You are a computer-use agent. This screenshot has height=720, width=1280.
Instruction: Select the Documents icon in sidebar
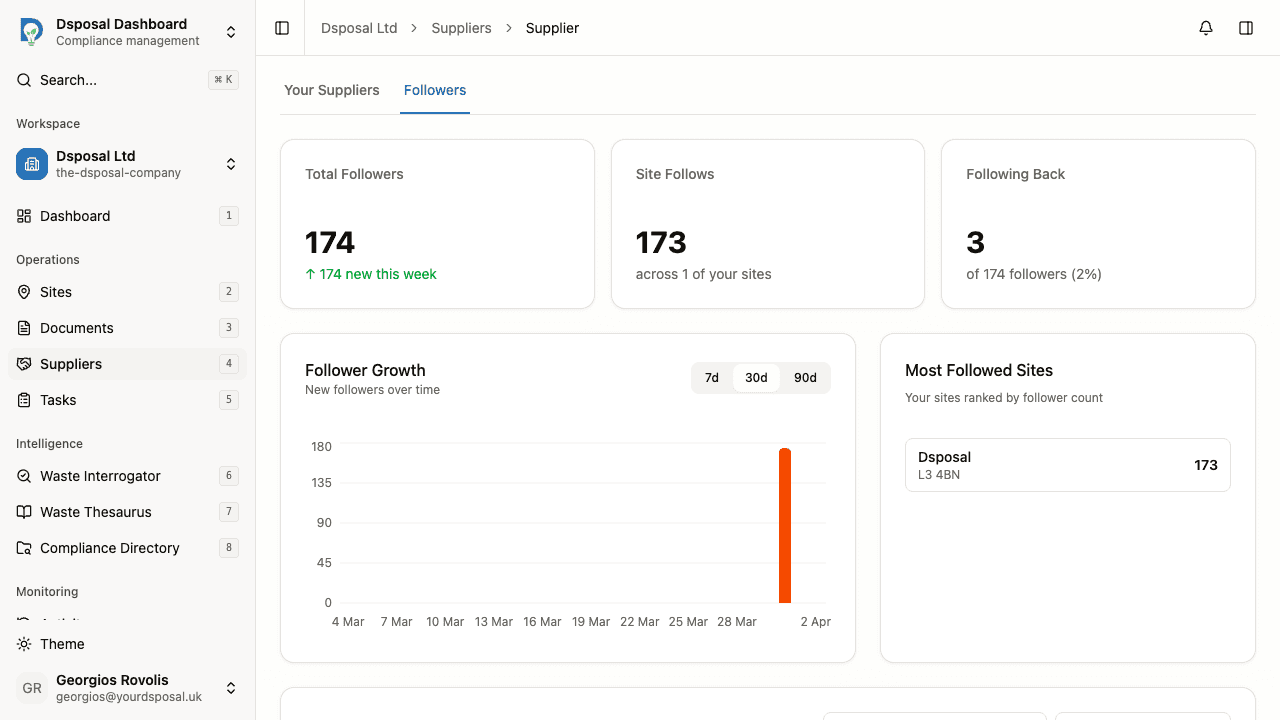click(x=22, y=327)
